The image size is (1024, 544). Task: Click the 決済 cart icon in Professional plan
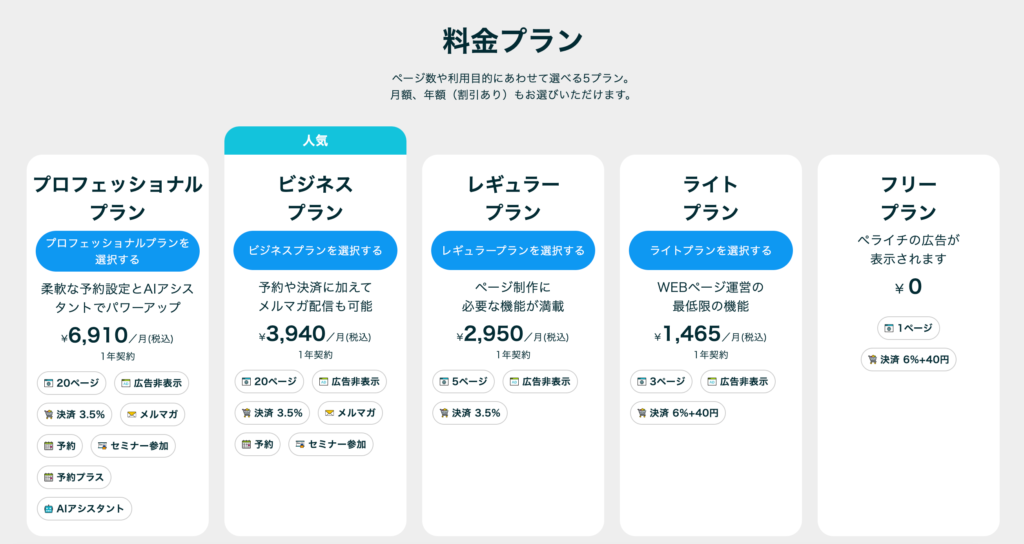click(48, 414)
